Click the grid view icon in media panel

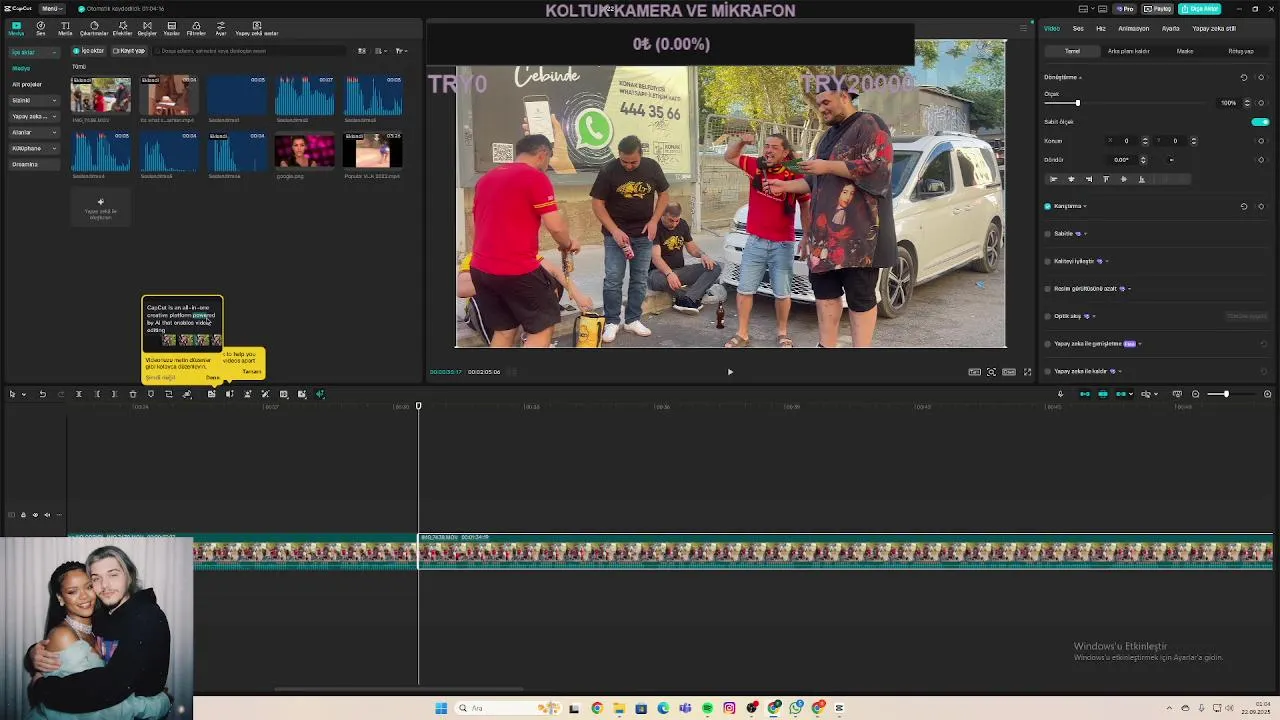pyautogui.click(x=362, y=51)
